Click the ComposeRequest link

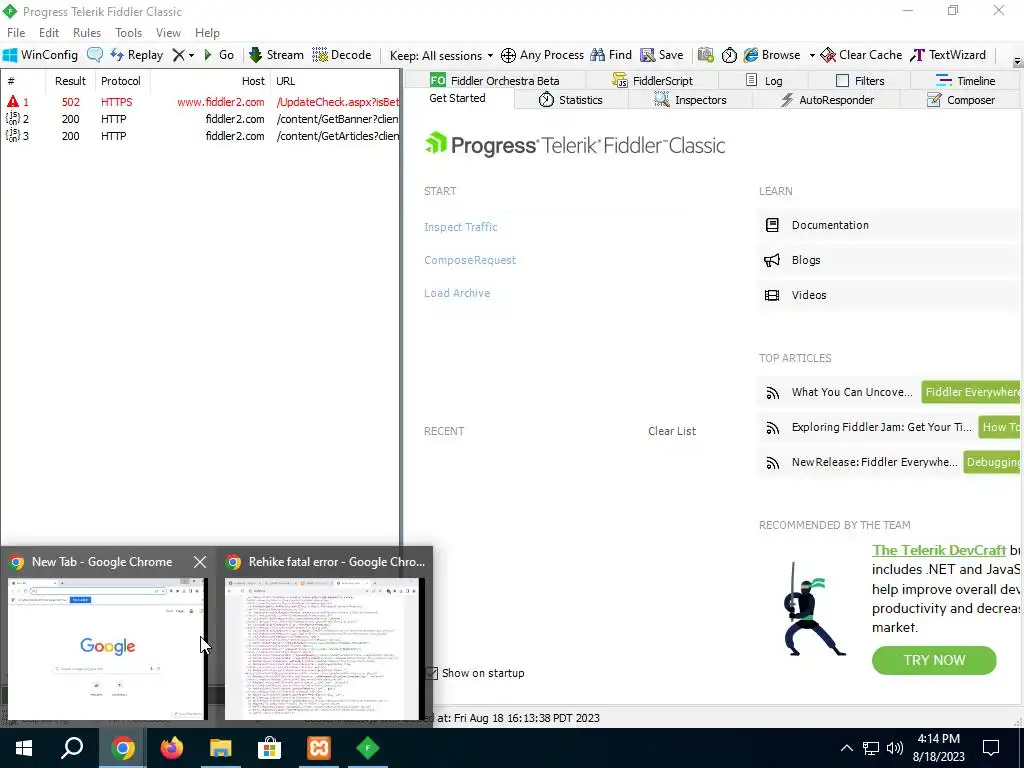(470, 260)
